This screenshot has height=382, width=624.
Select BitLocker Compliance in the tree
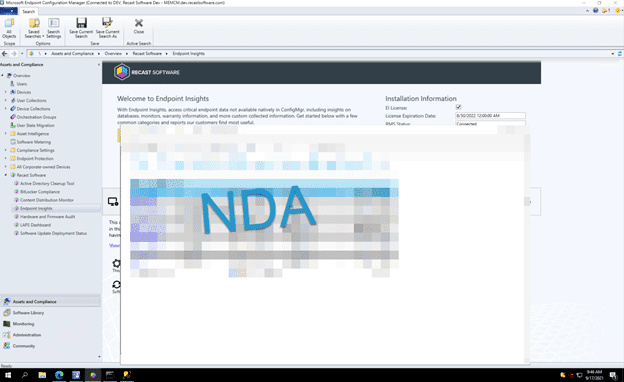pyautogui.click(x=40, y=192)
